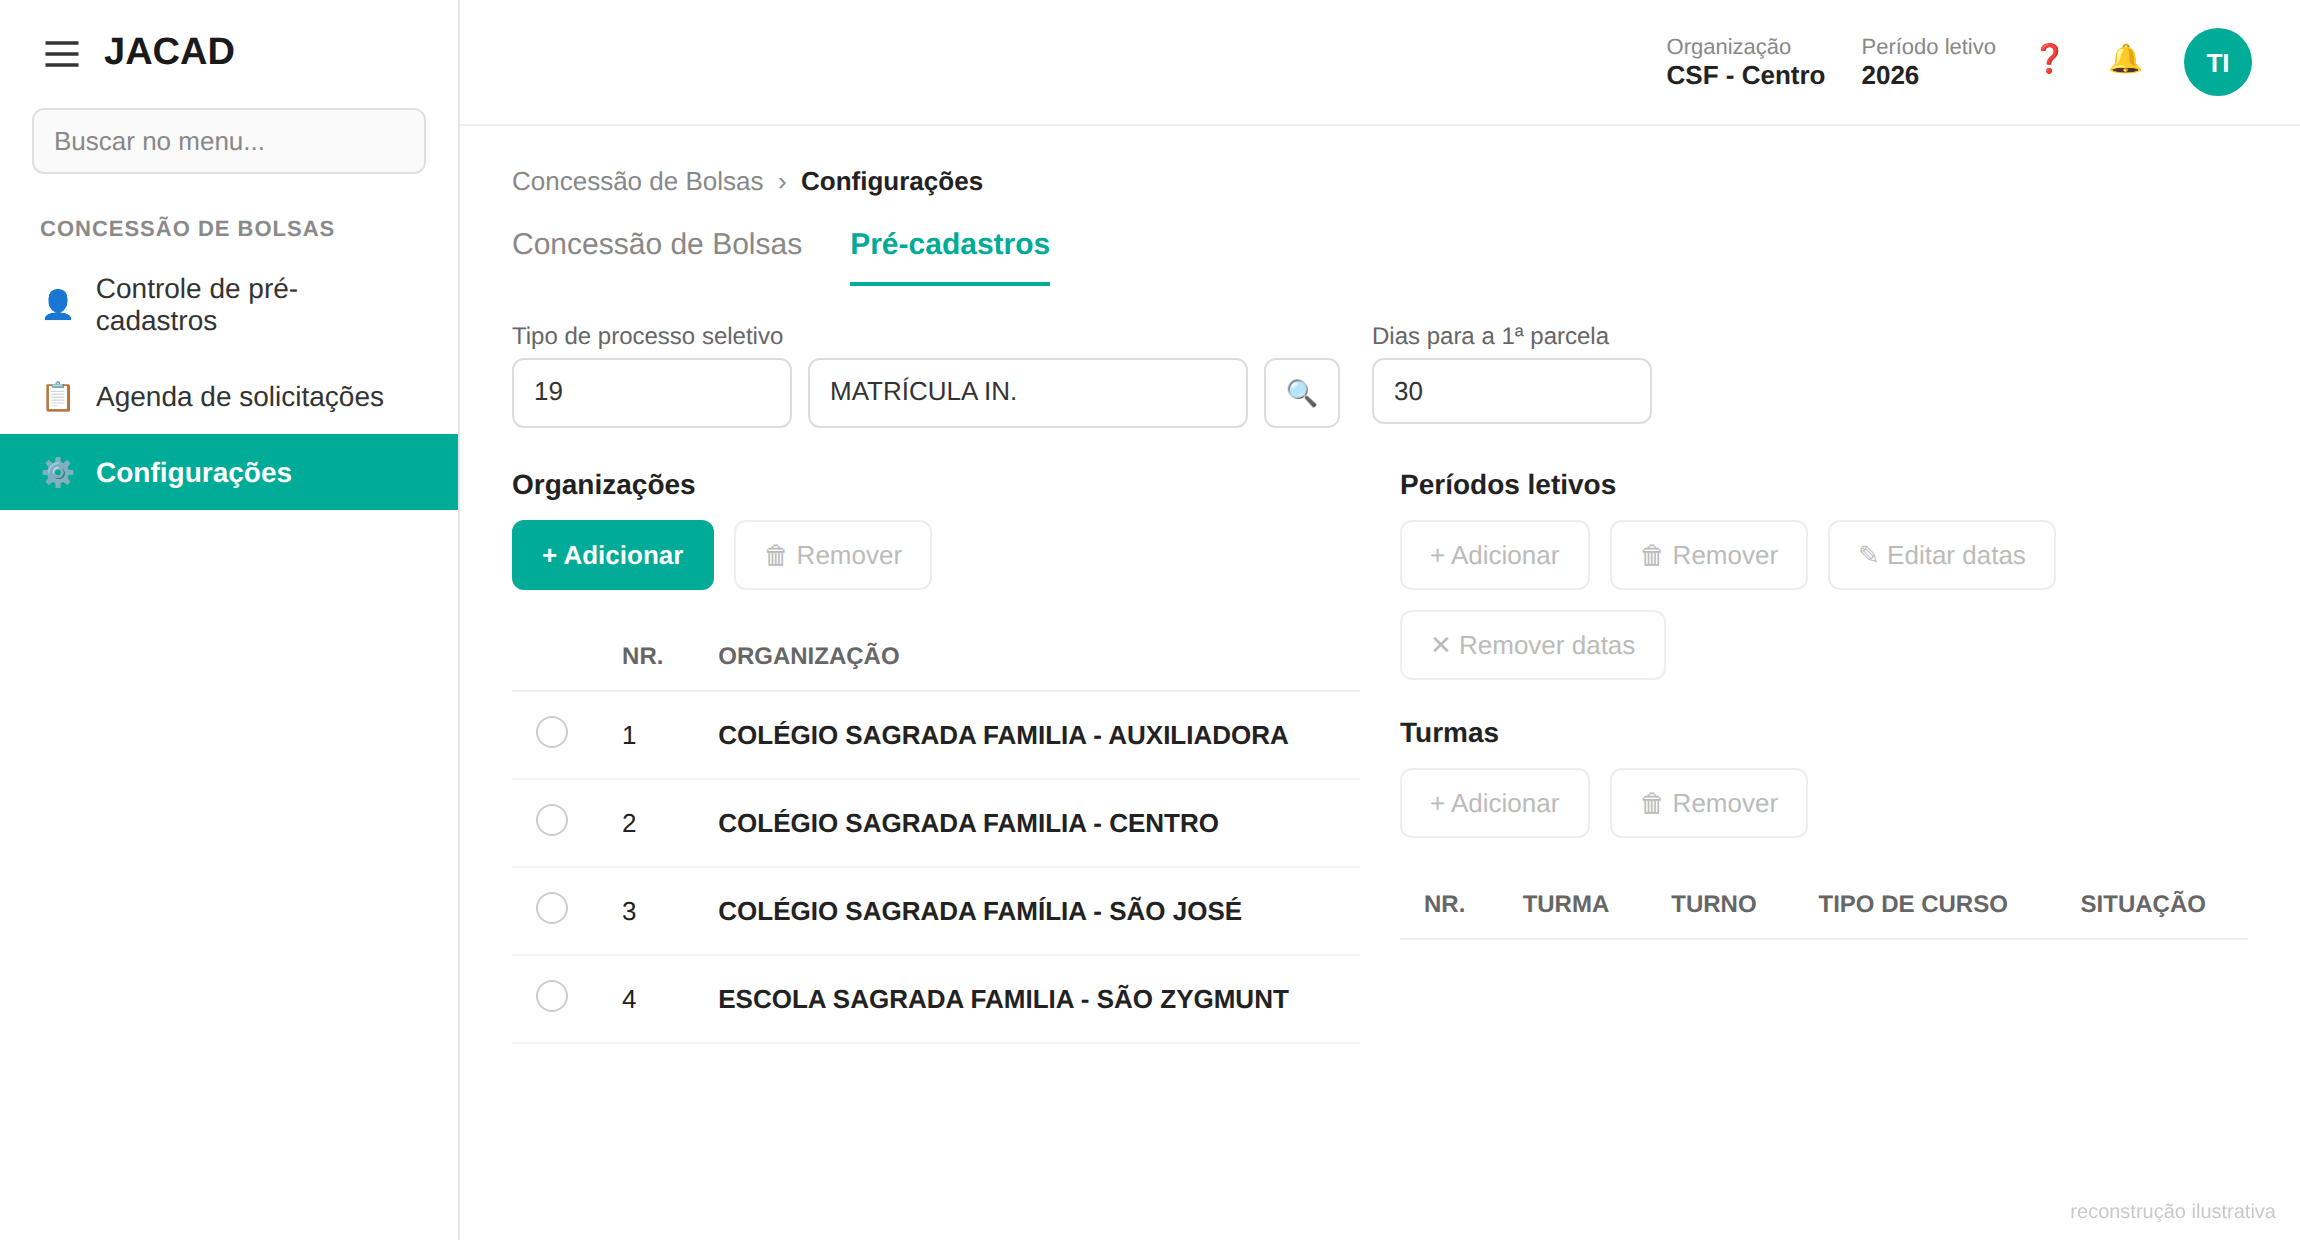
Task: Click the TI user avatar
Action: tap(2217, 62)
